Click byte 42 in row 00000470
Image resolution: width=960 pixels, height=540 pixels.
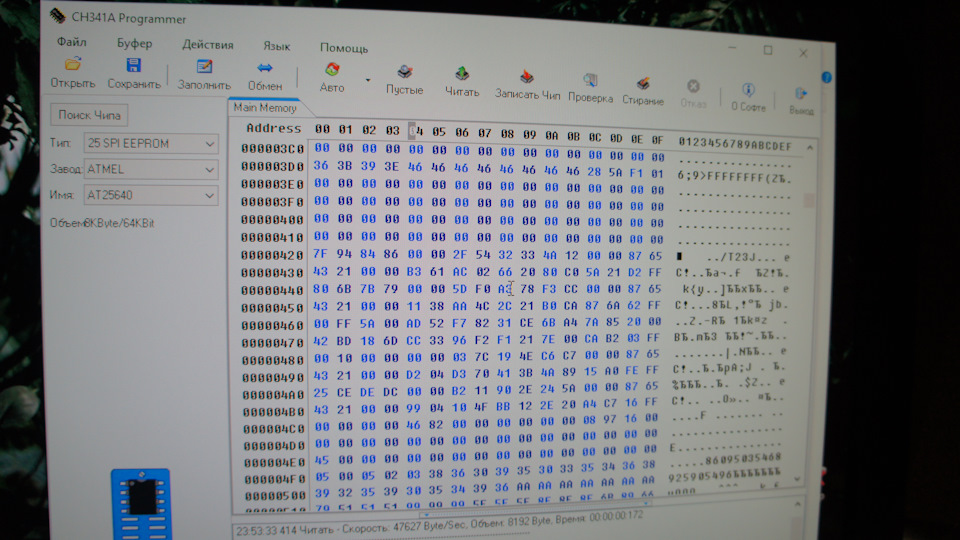pyautogui.click(x=321, y=341)
